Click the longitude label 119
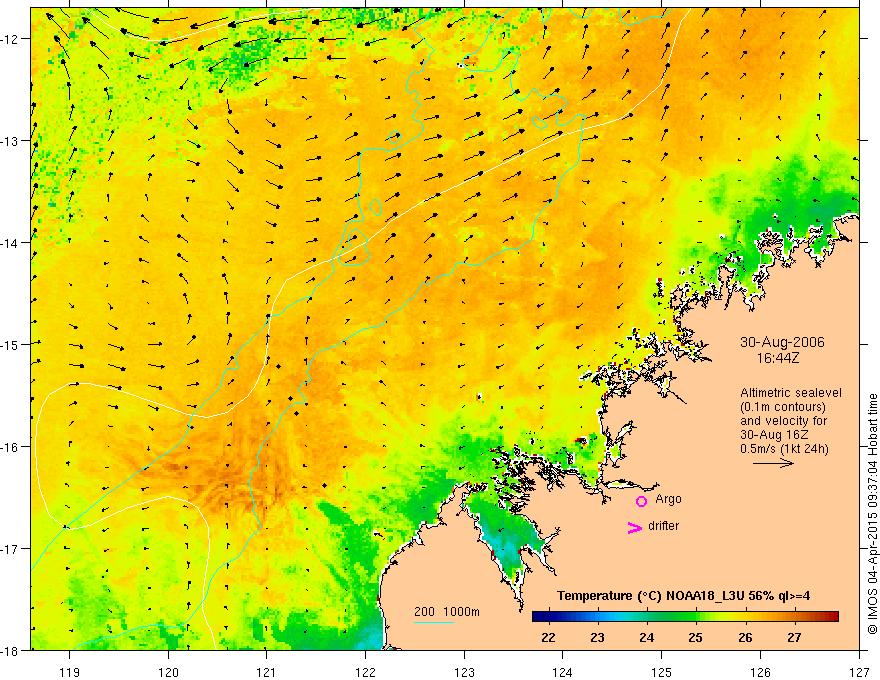The height and width of the screenshot is (680, 880). pos(70,672)
